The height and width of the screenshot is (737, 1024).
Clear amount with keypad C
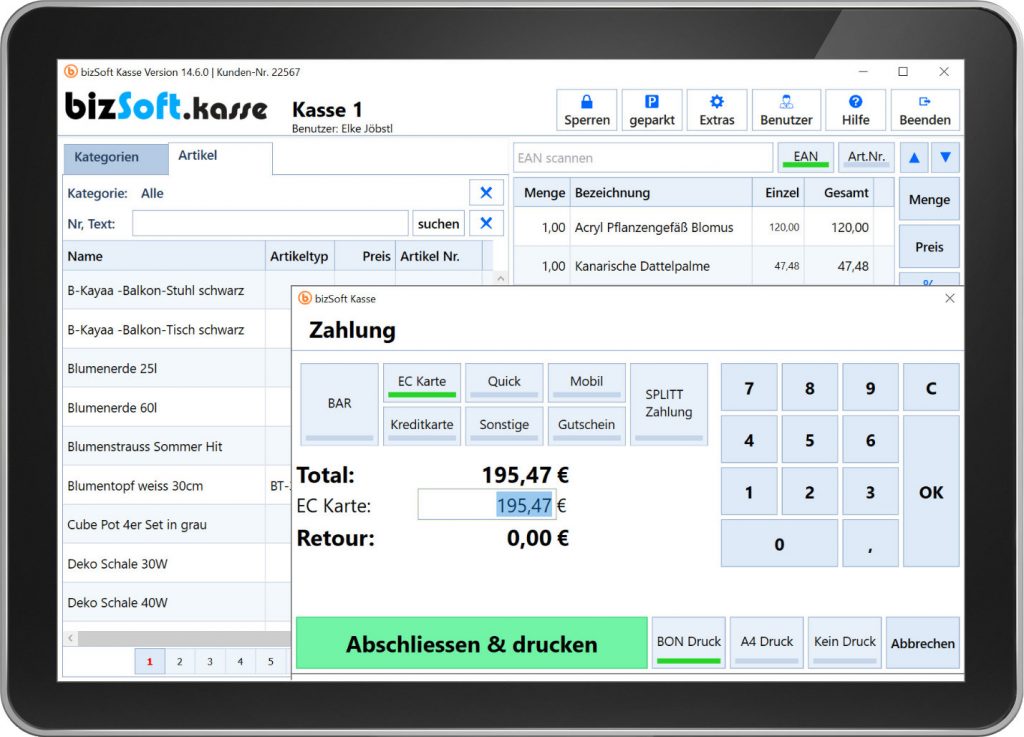(931, 388)
